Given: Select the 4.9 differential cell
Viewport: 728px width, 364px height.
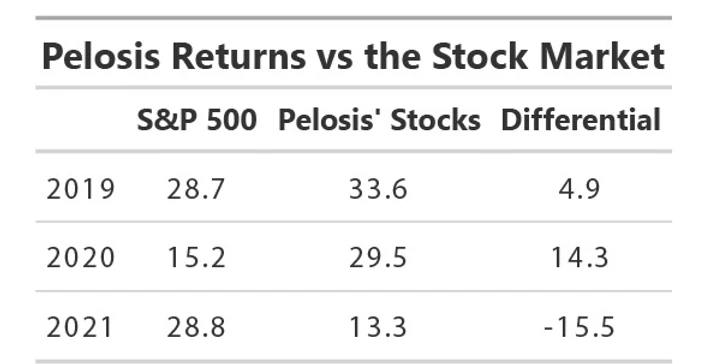Looking at the screenshot, I should (579, 189).
